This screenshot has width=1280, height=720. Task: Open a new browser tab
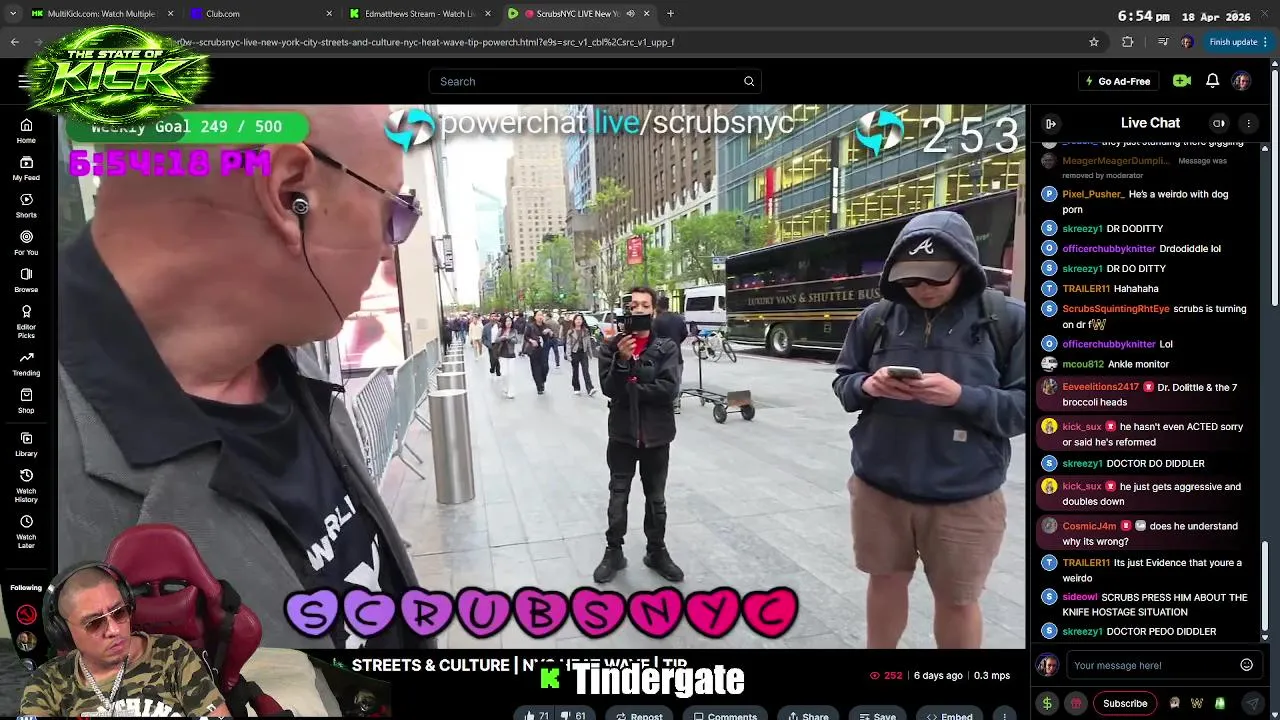(670, 14)
